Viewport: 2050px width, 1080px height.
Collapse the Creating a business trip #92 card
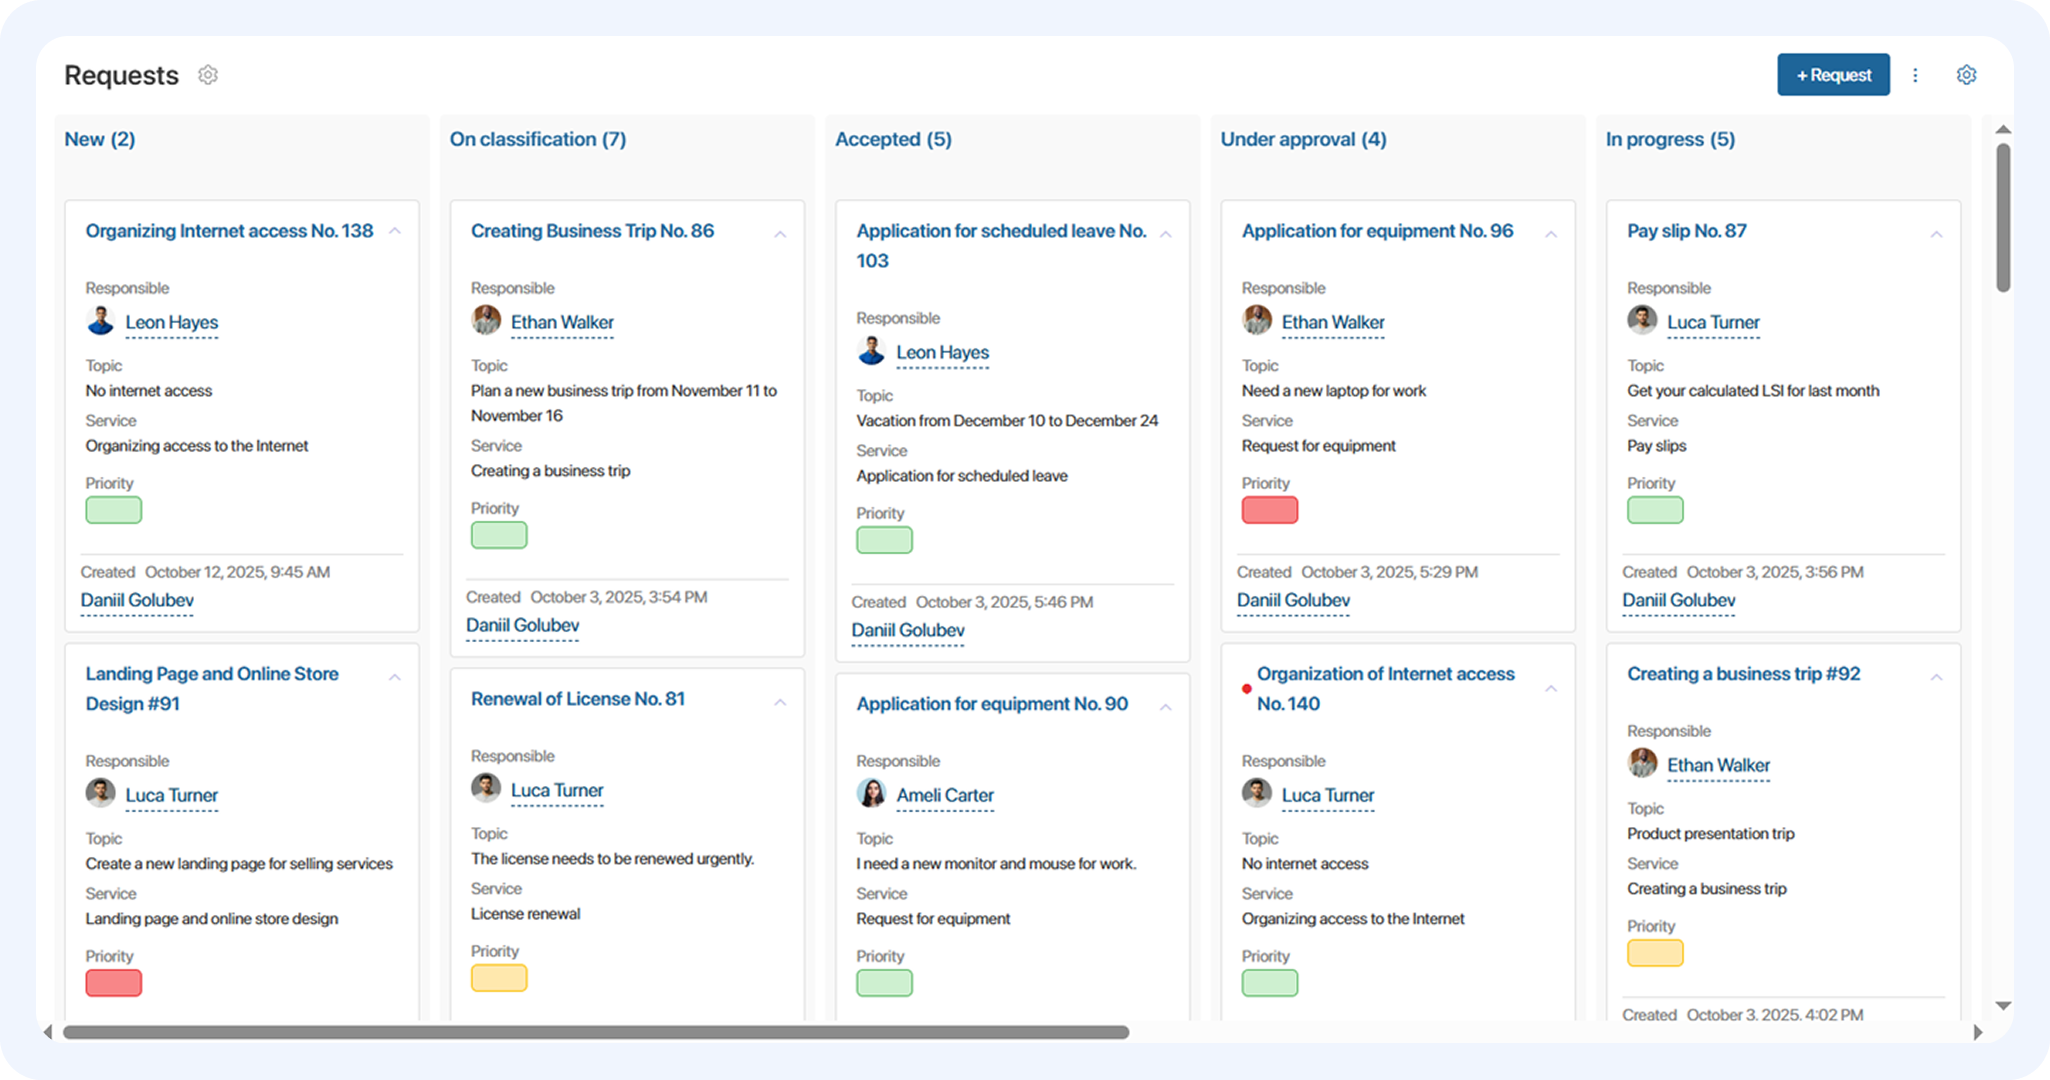[1936, 677]
